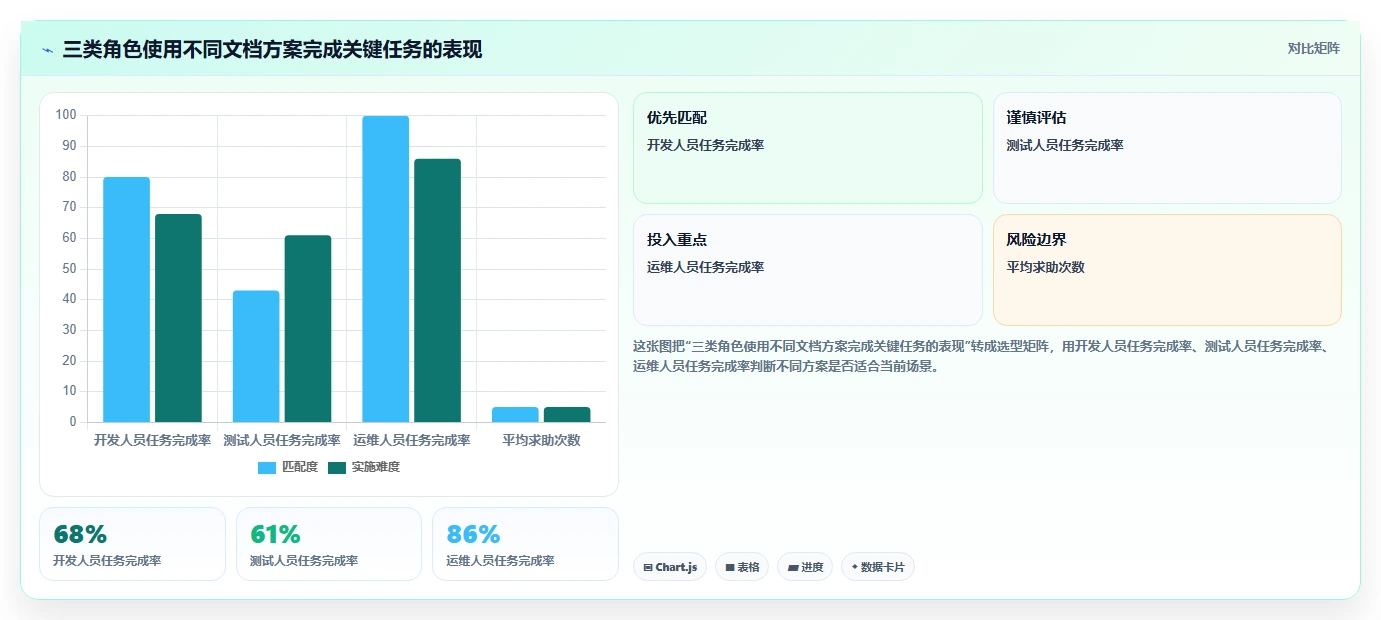Click the 表格 tag chip
This screenshot has width=1381, height=620.
(x=742, y=567)
